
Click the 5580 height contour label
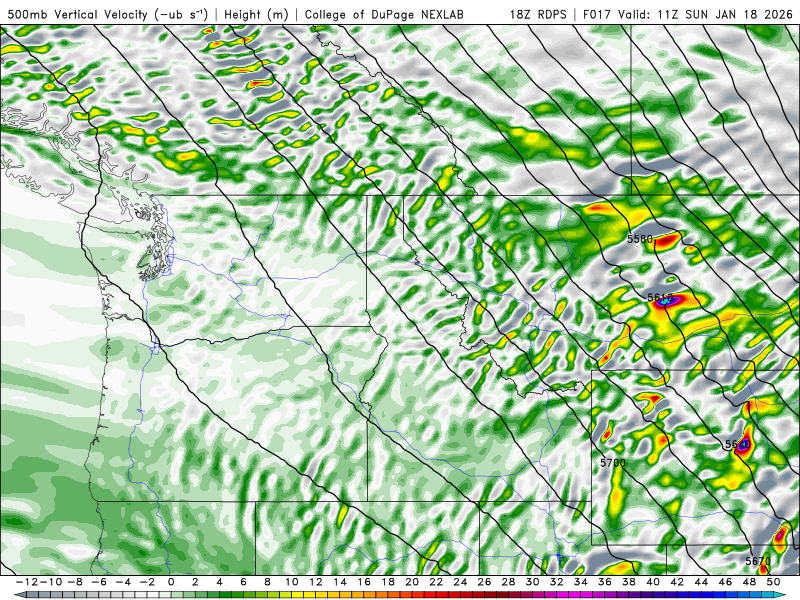[640, 239]
